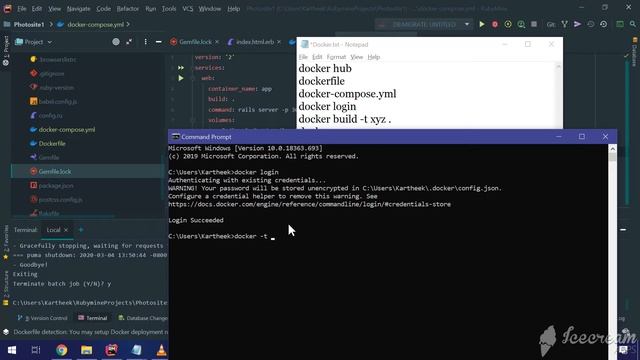Close the Local terminal tab
This screenshot has height=360, width=640.
(66, 230)
